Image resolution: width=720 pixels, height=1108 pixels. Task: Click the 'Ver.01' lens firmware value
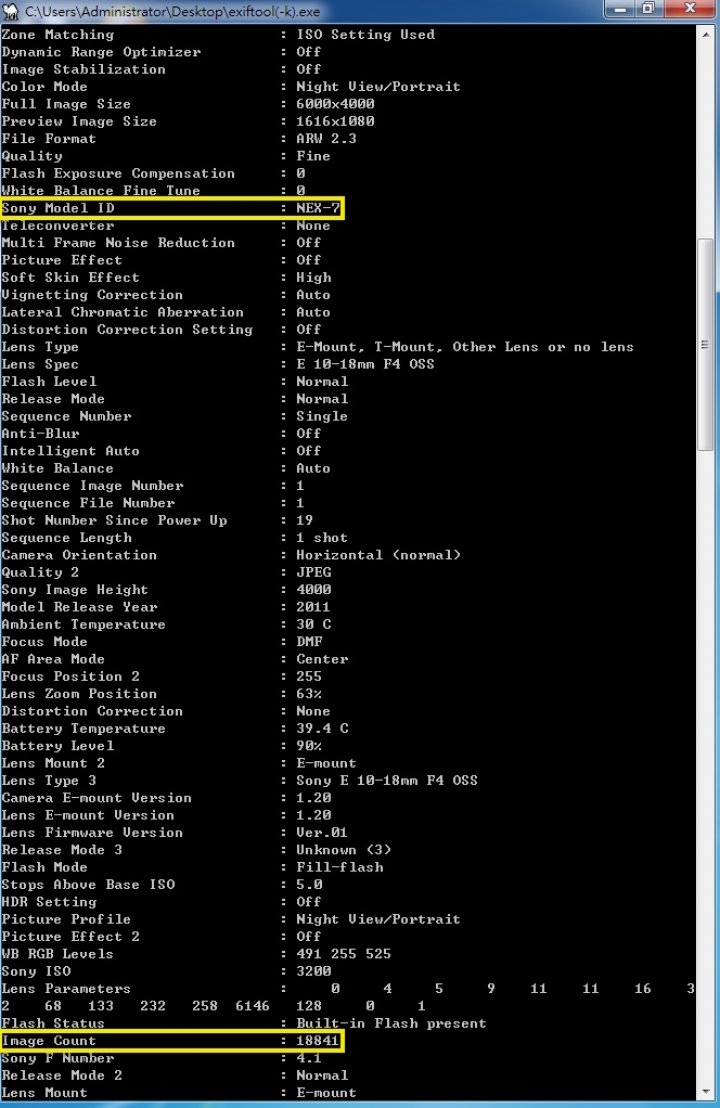[321, 833]
